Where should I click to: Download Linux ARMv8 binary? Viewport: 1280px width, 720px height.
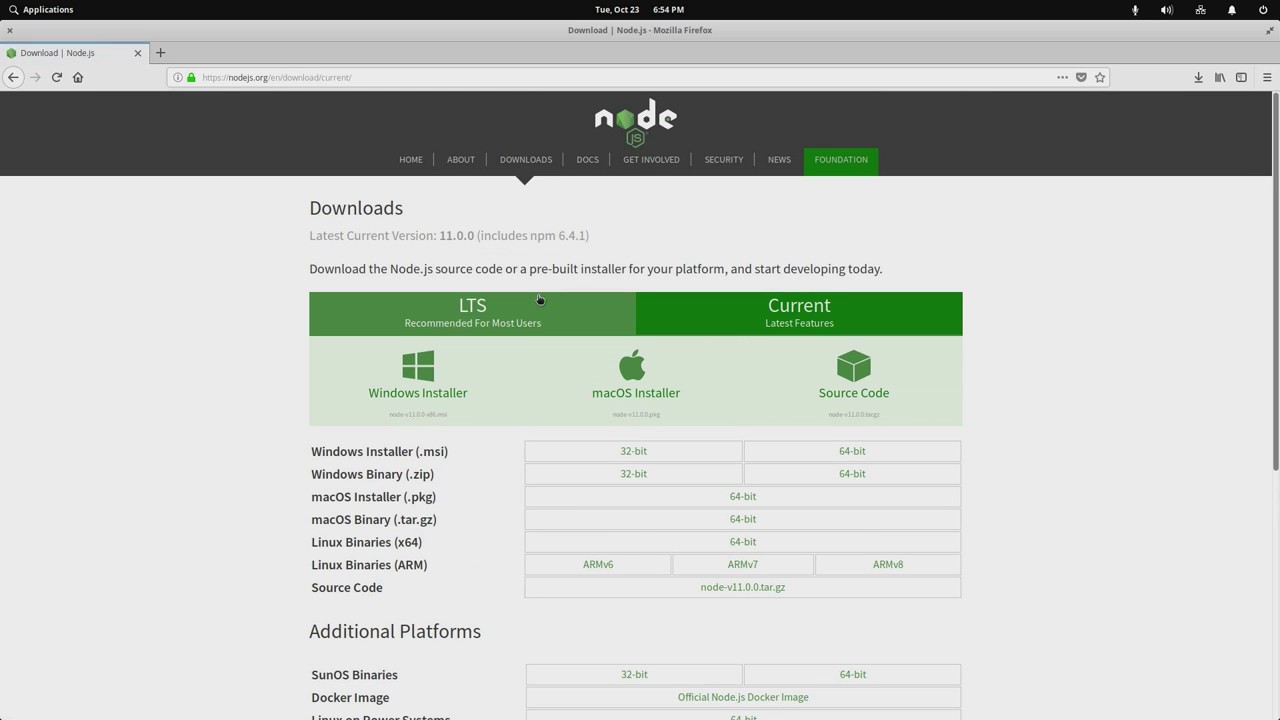click(x=888, y=564)
